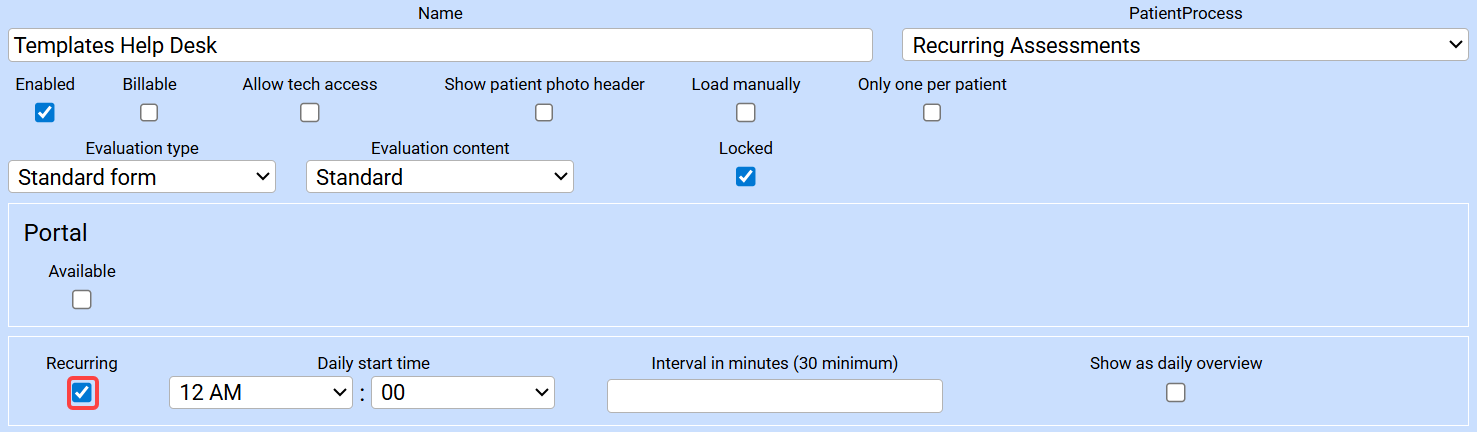Open the Evaluation content dropdown

(x=440, y=177)
